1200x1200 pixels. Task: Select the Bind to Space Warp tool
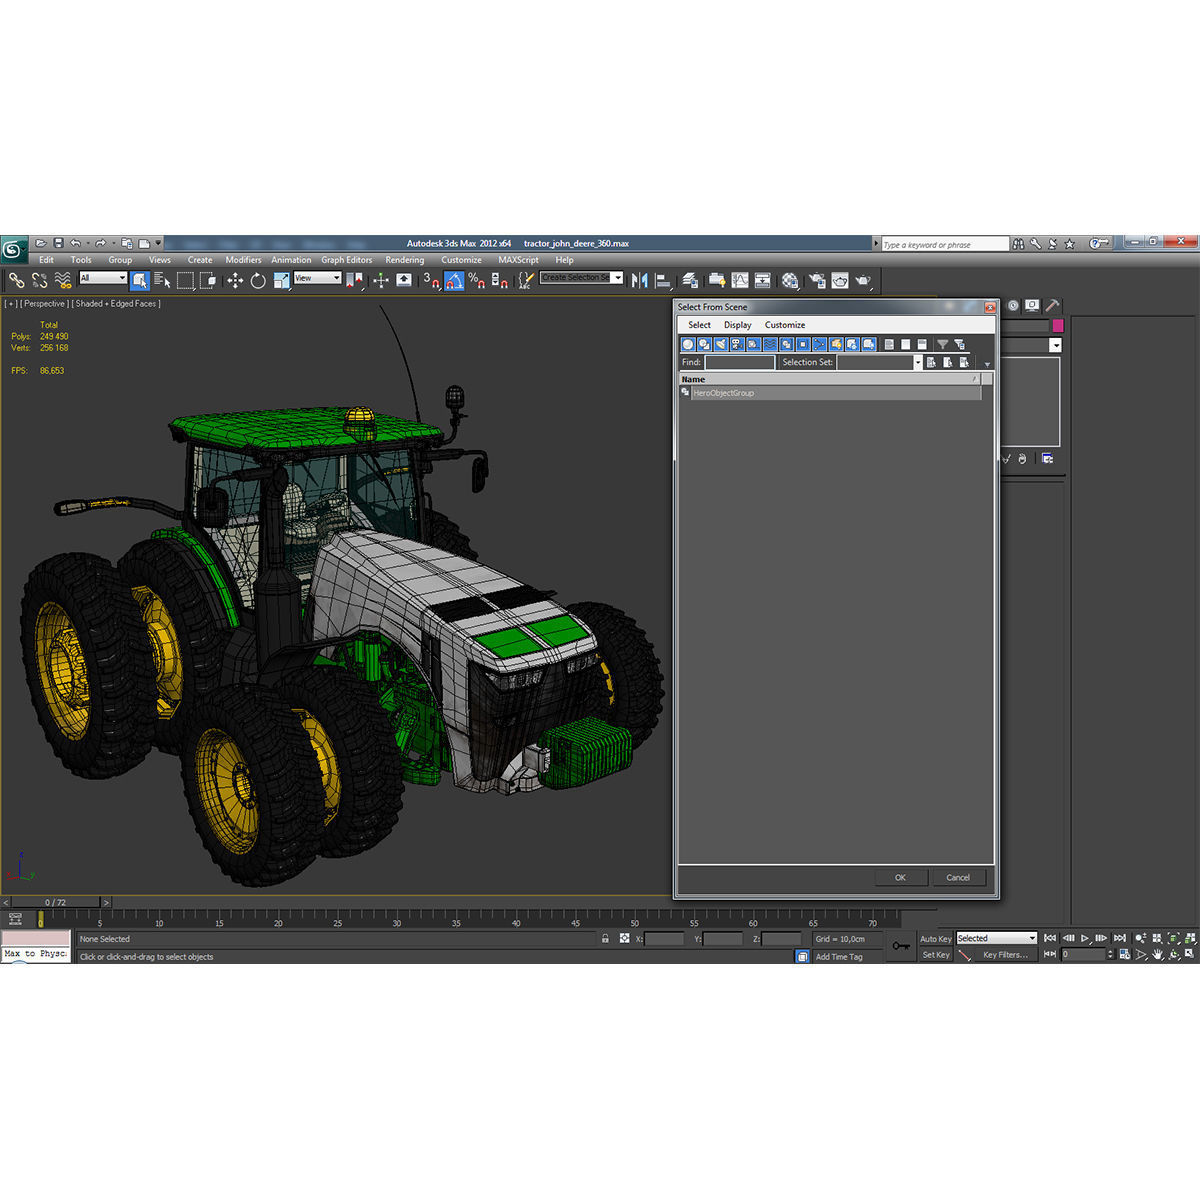pos(63,281)
